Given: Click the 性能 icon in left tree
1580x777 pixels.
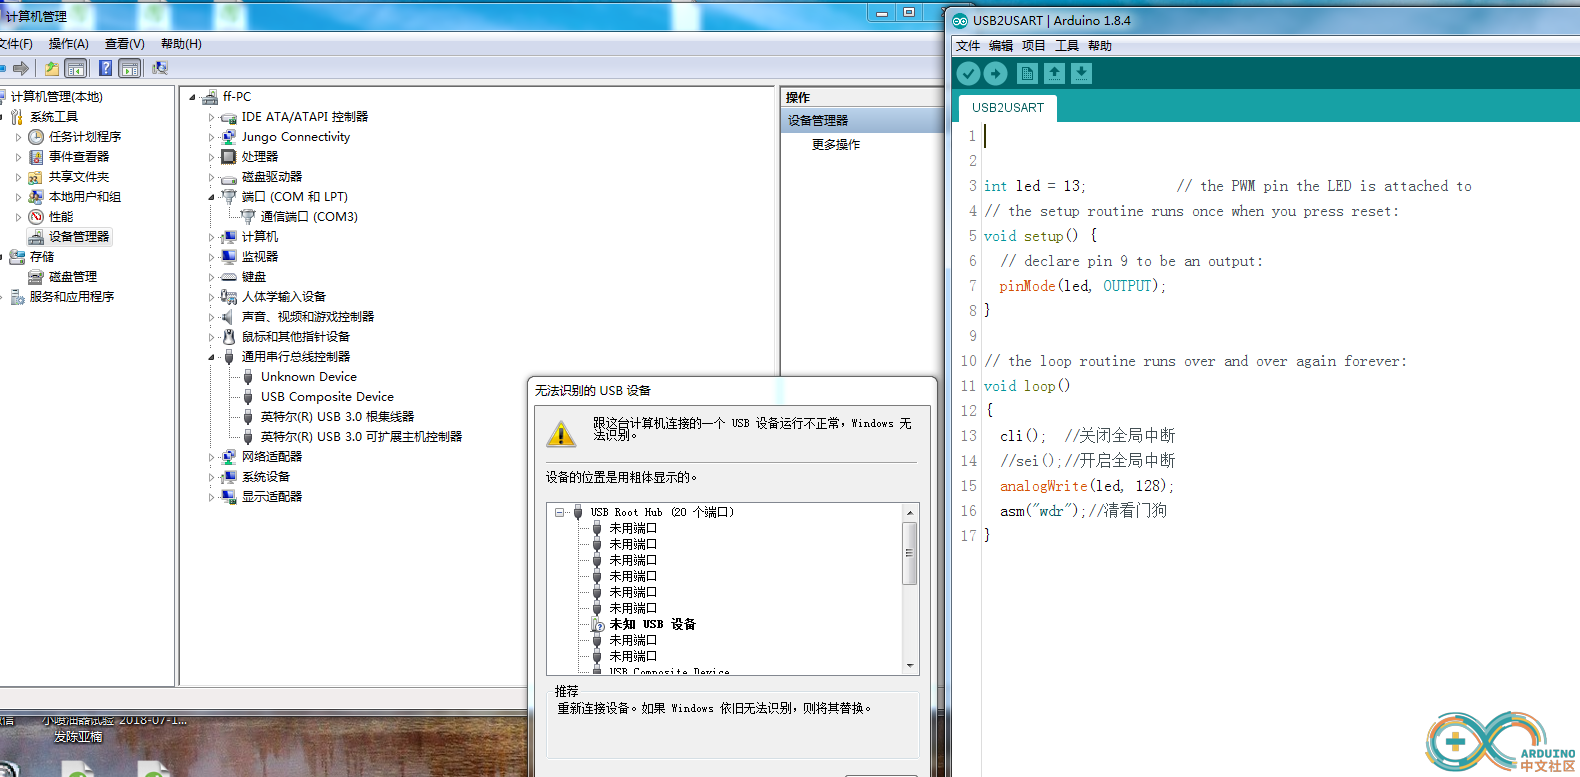Looking at the screenshot, I should pos(36,217).
